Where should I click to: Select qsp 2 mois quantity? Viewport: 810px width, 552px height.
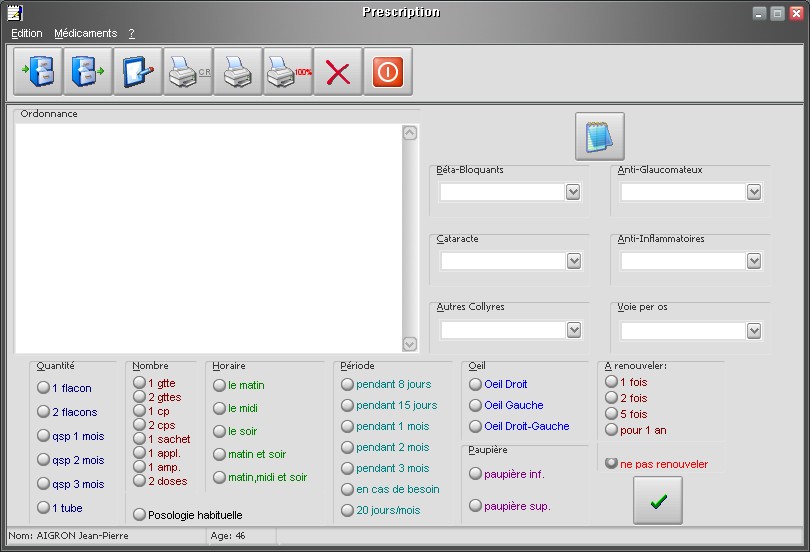(x=71, y=460)
